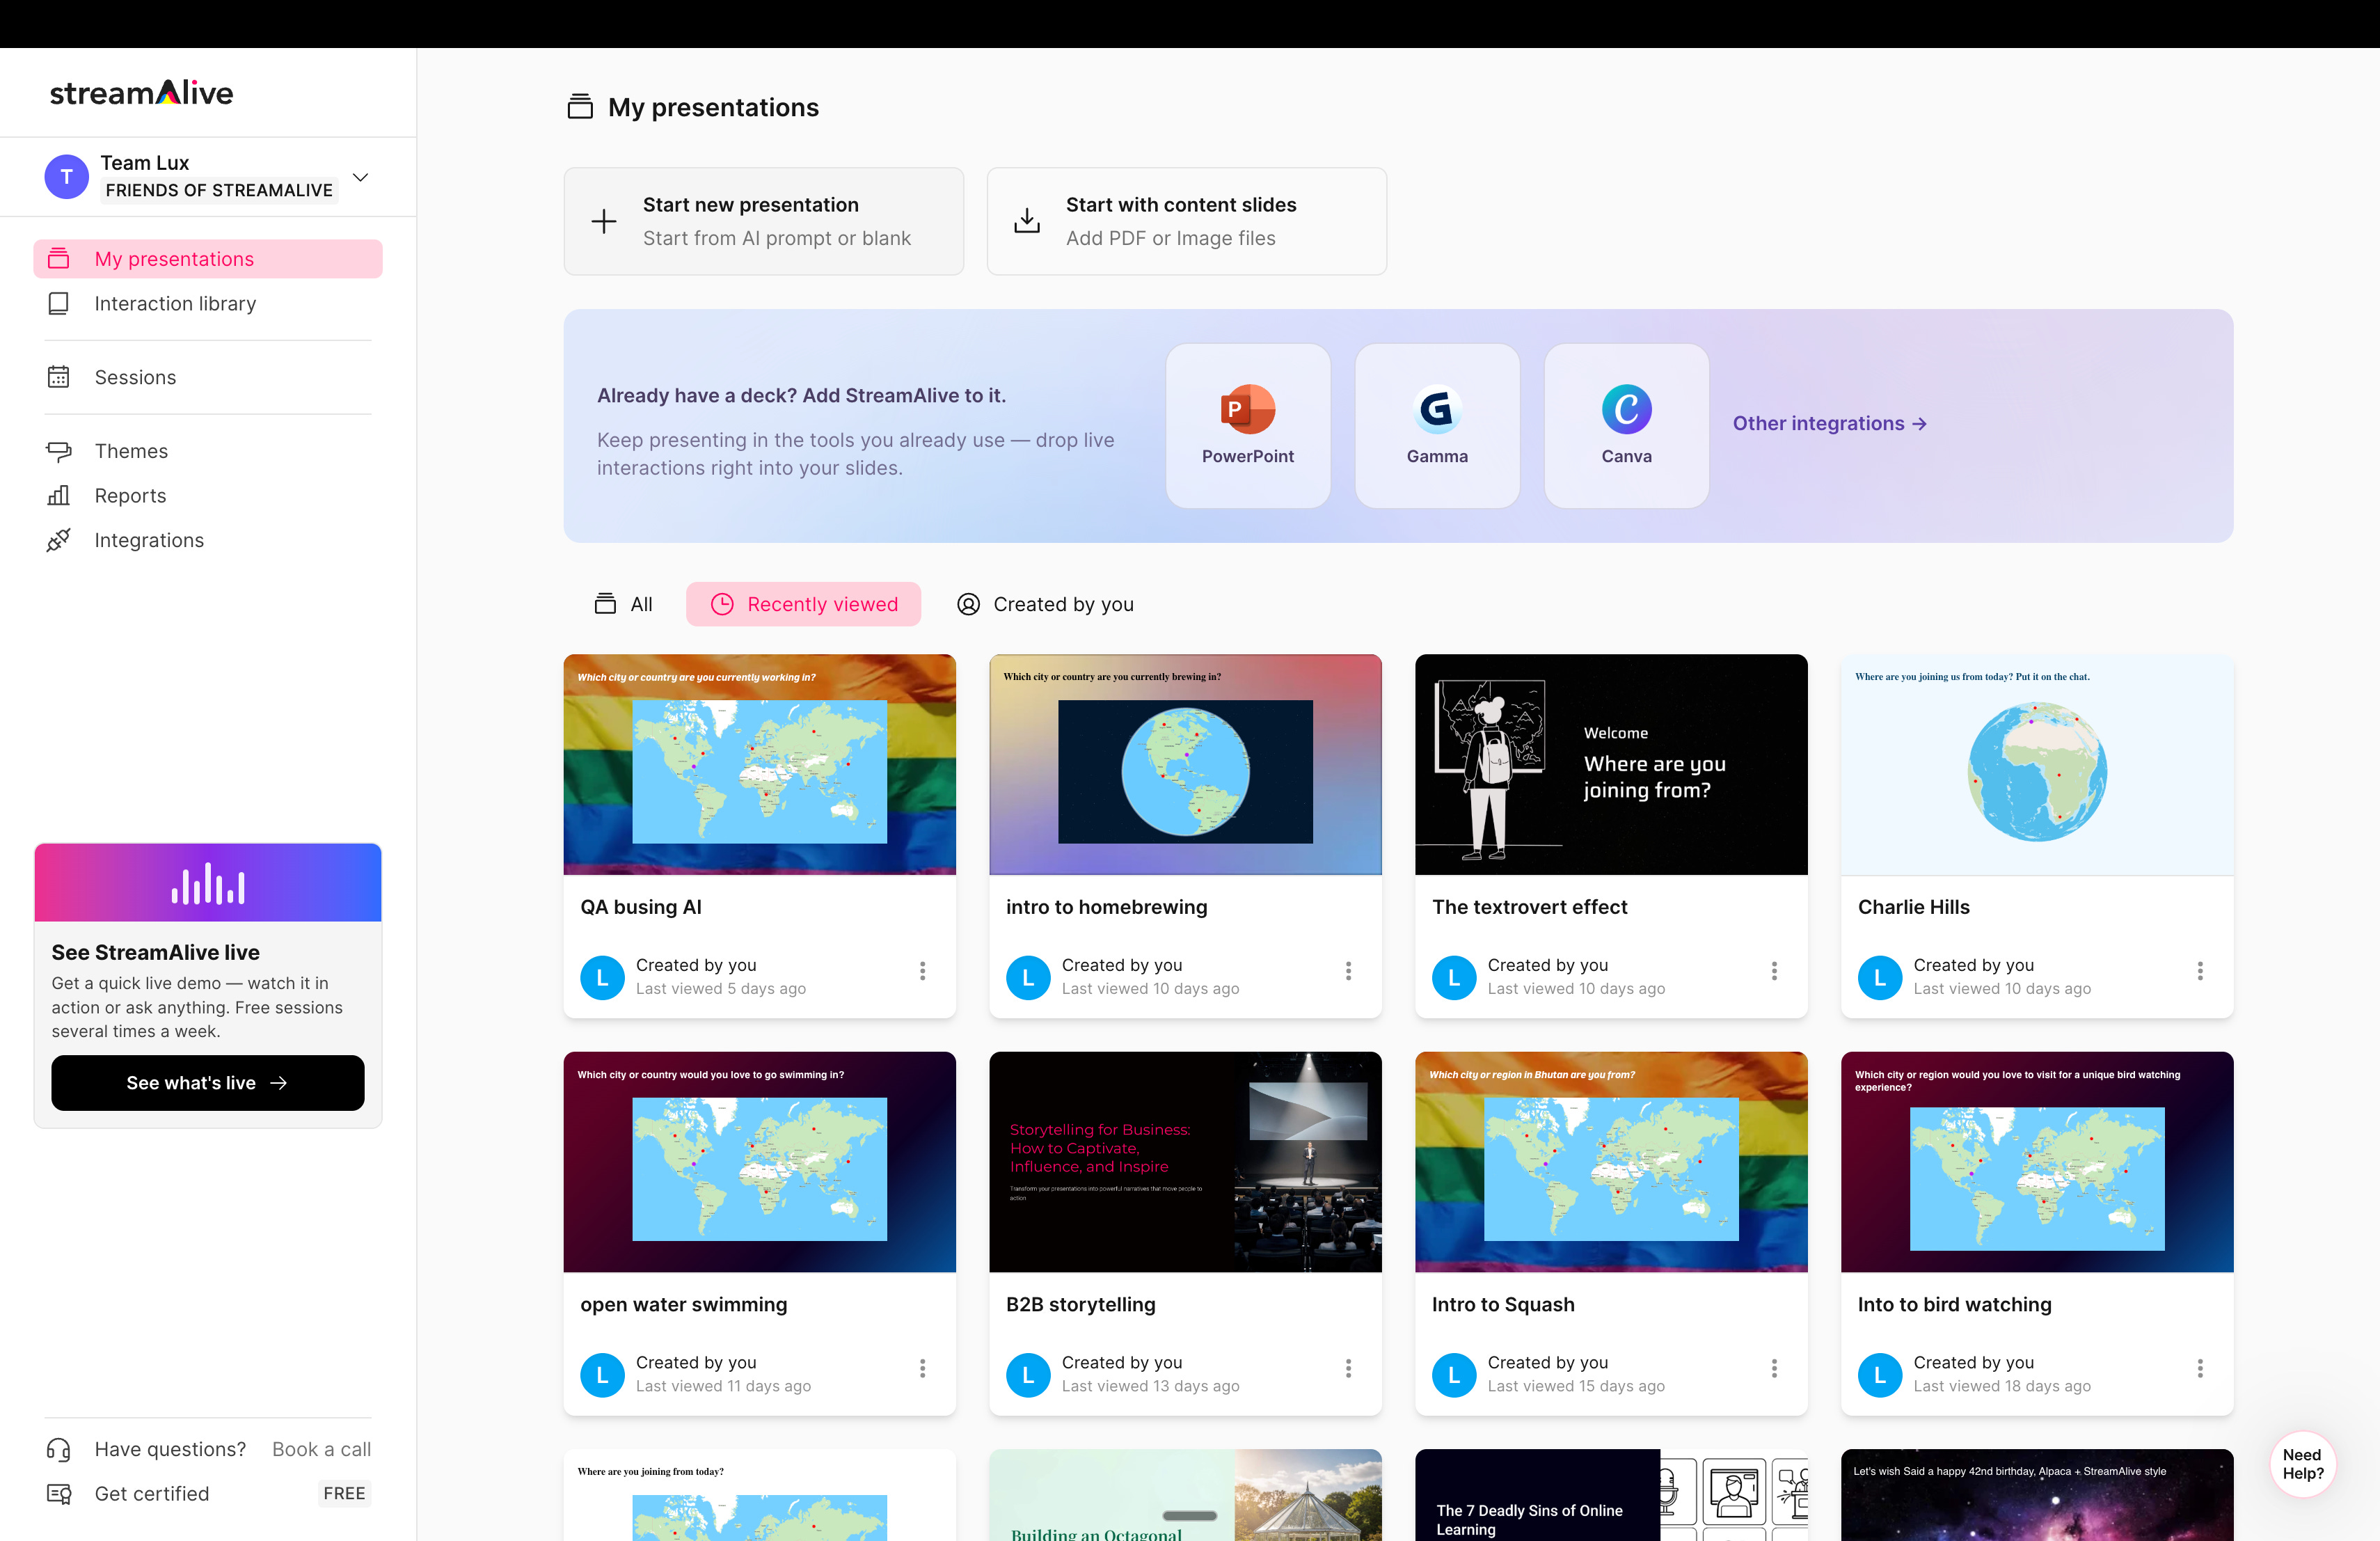Open options menu for intro to homebrewing
Image resolution: width=2380 pixels, height=1541 pixels.
coord(1348,971)
